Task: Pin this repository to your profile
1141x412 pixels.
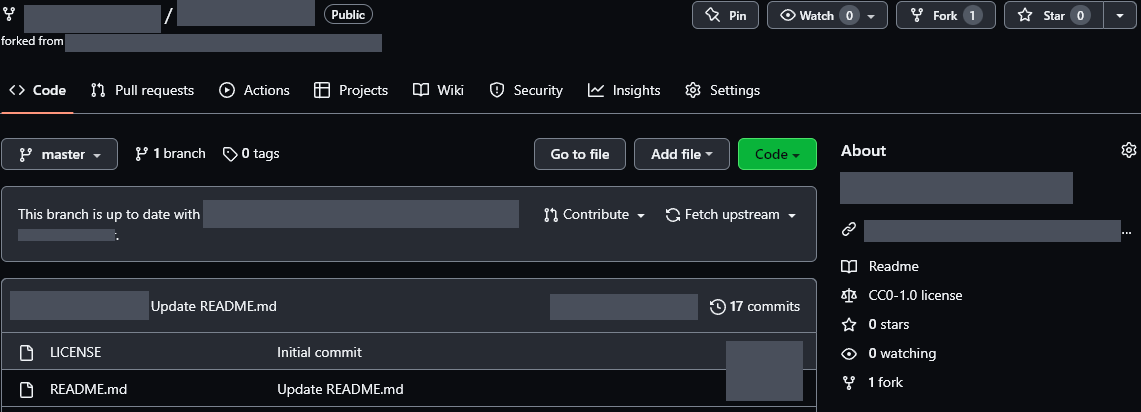Action: (x=726, y=16)
